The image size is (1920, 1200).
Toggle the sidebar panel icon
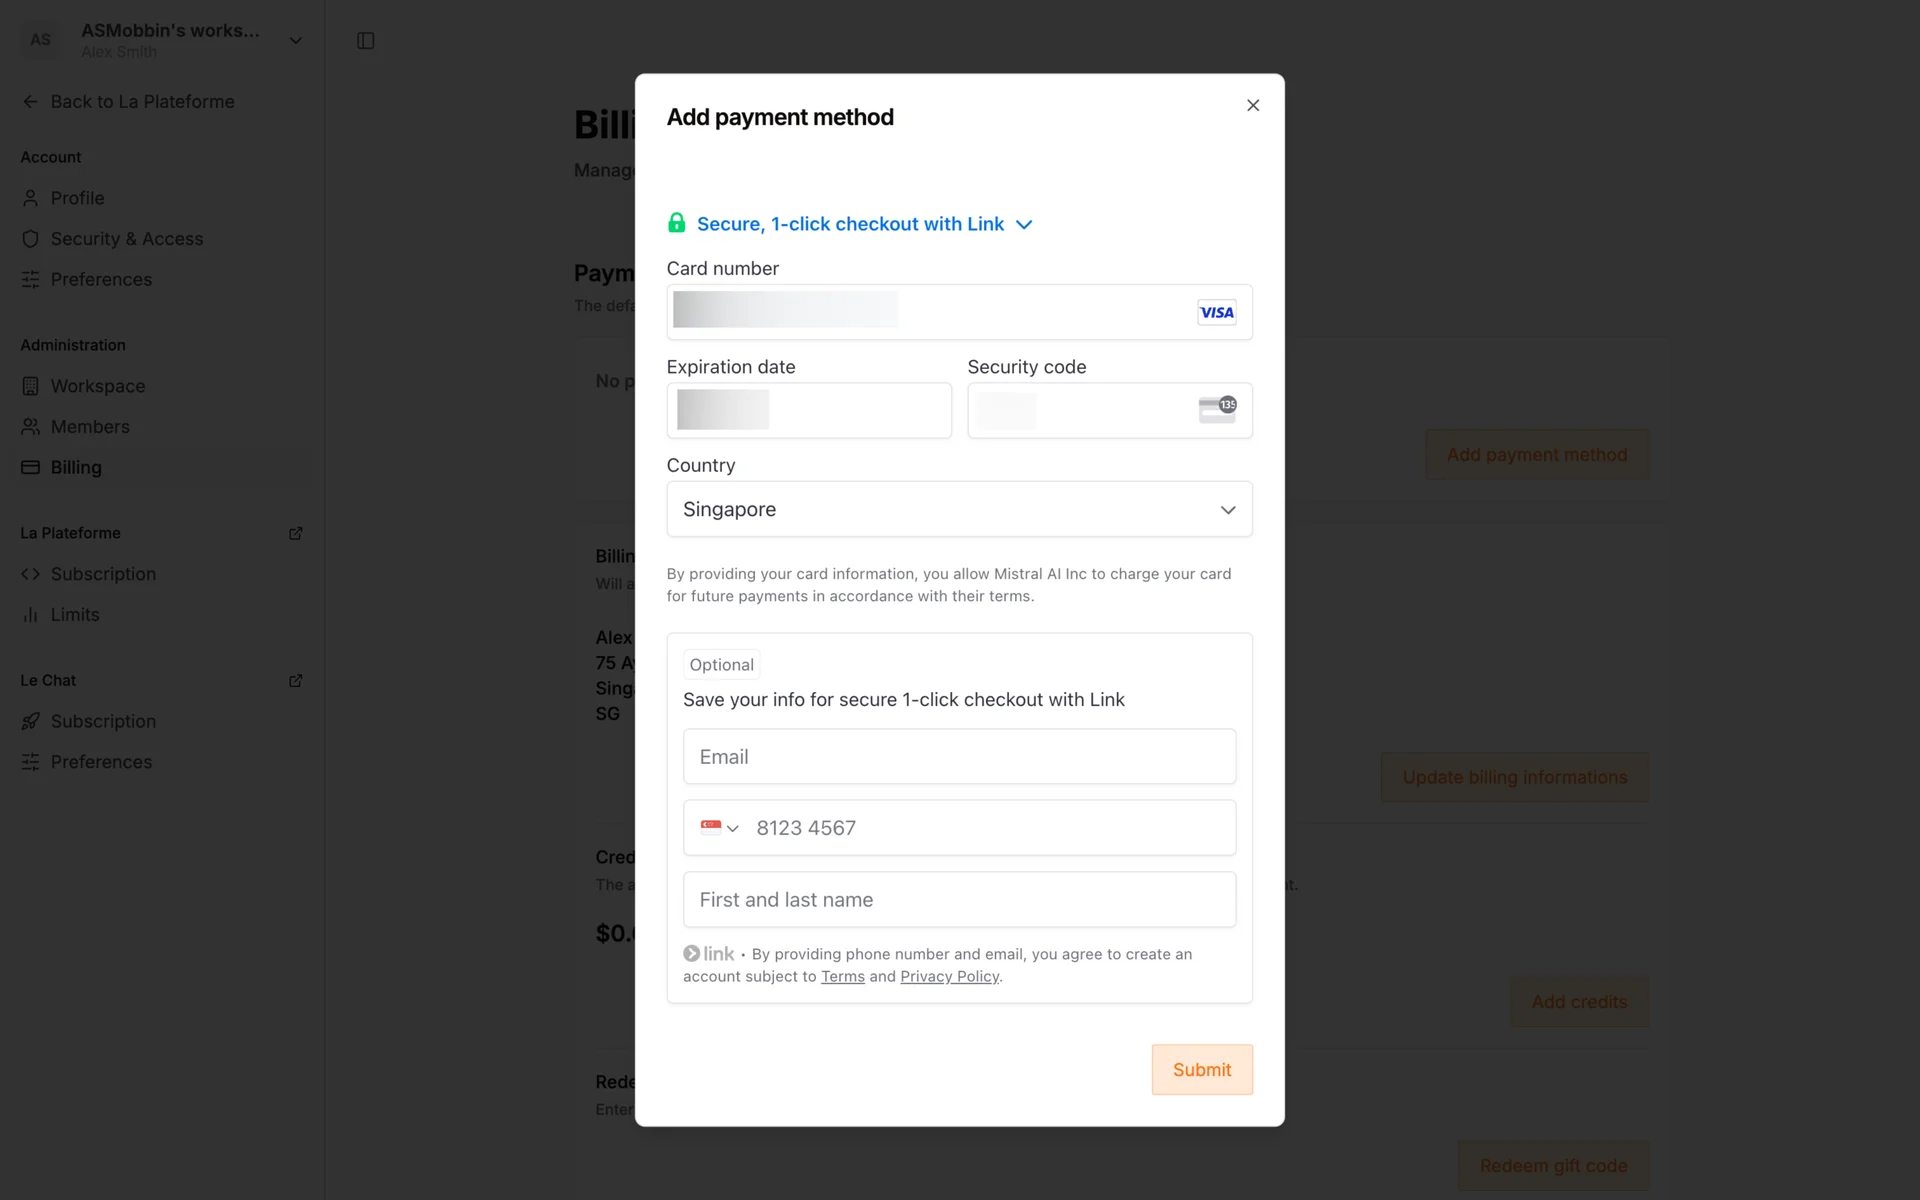click(x=365, y=41)
